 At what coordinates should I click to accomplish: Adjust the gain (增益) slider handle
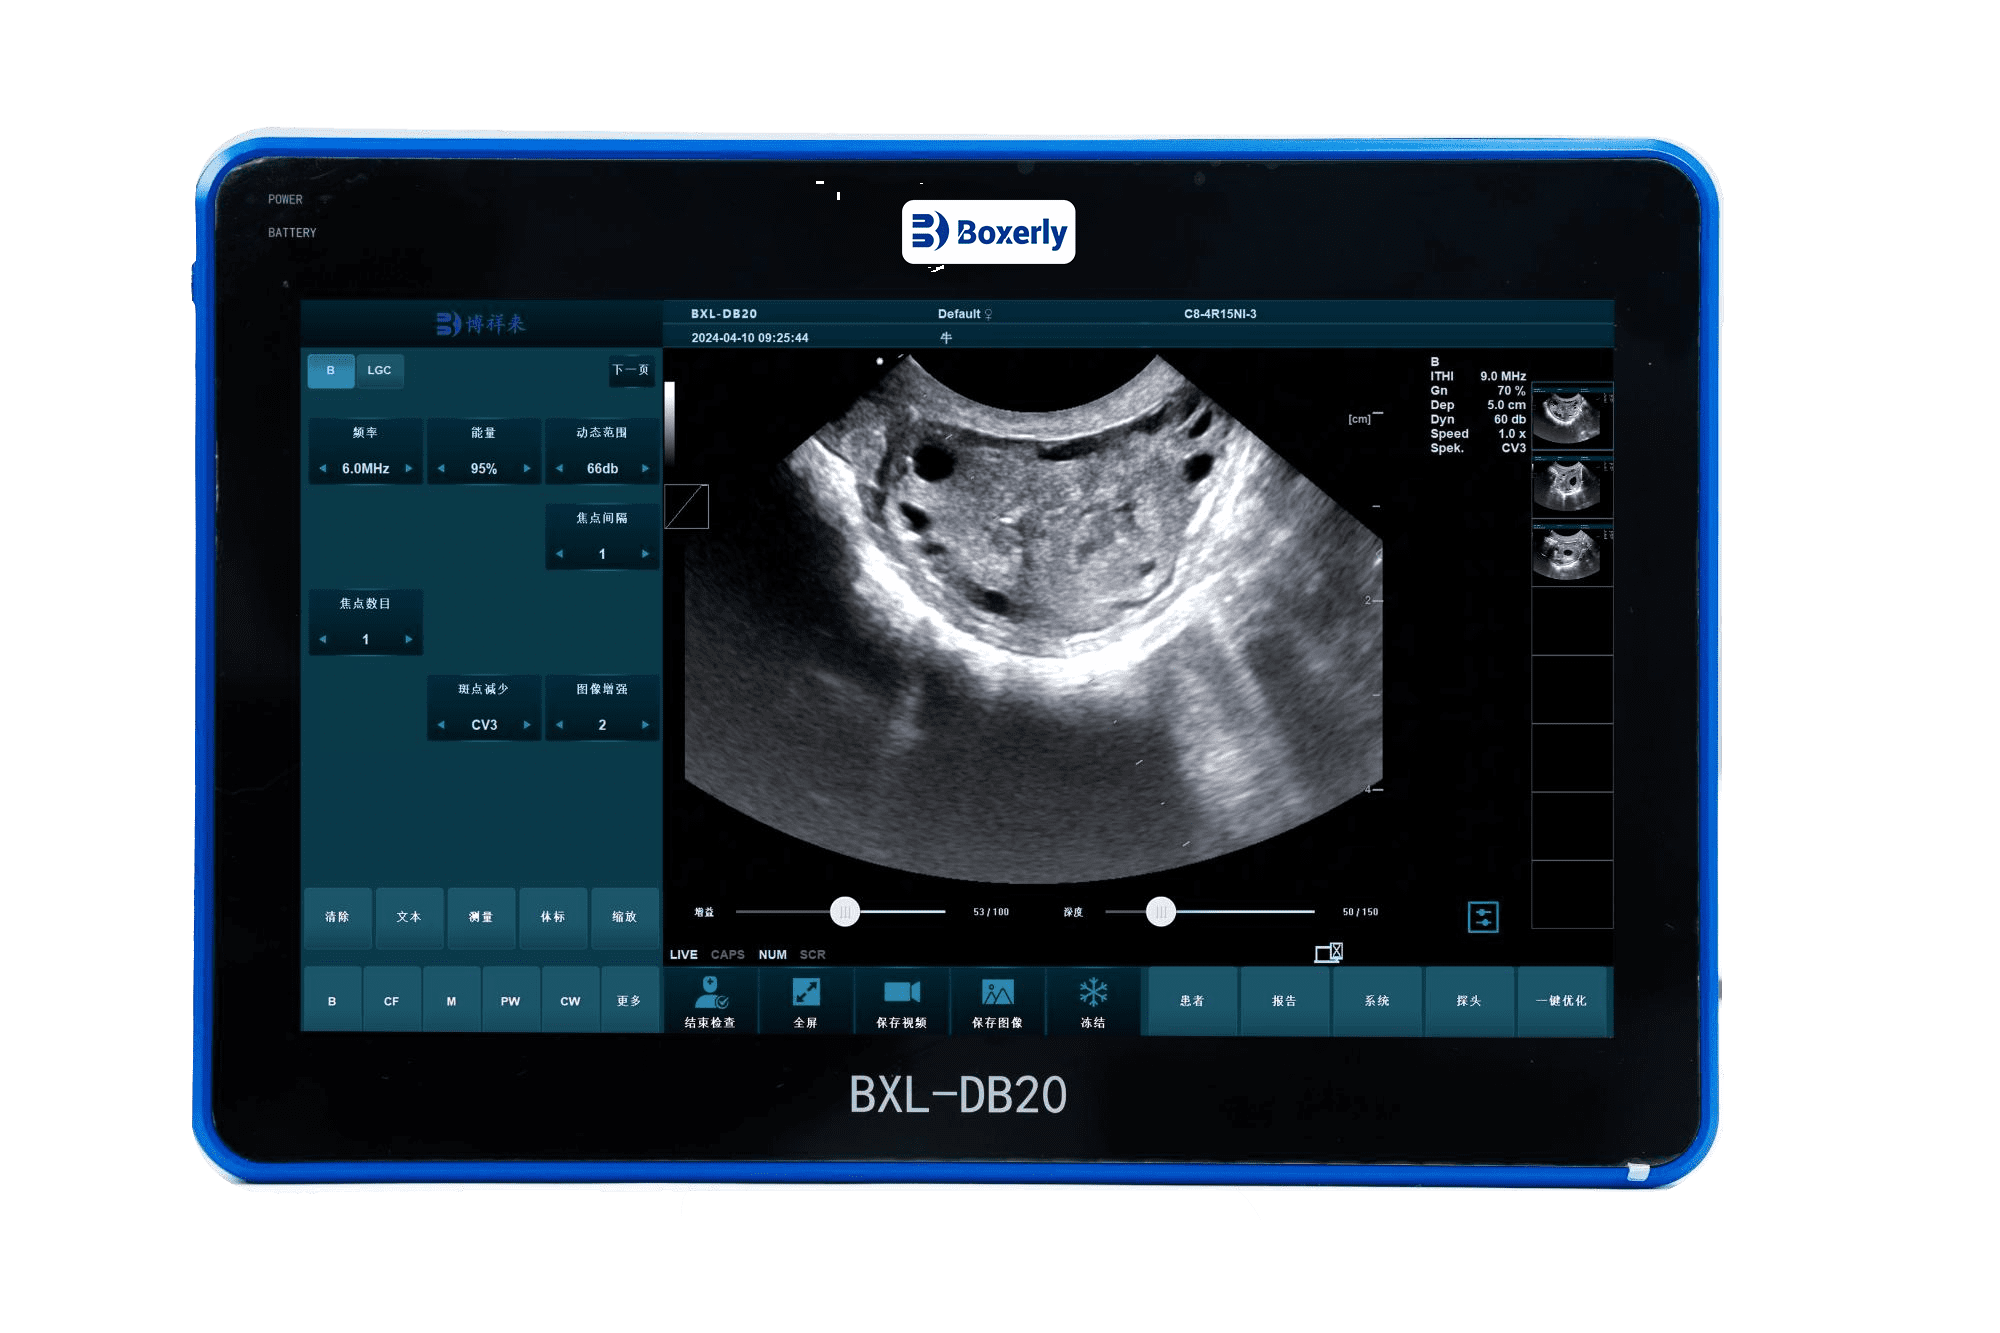pyautogui.click(x=845, y=911)
